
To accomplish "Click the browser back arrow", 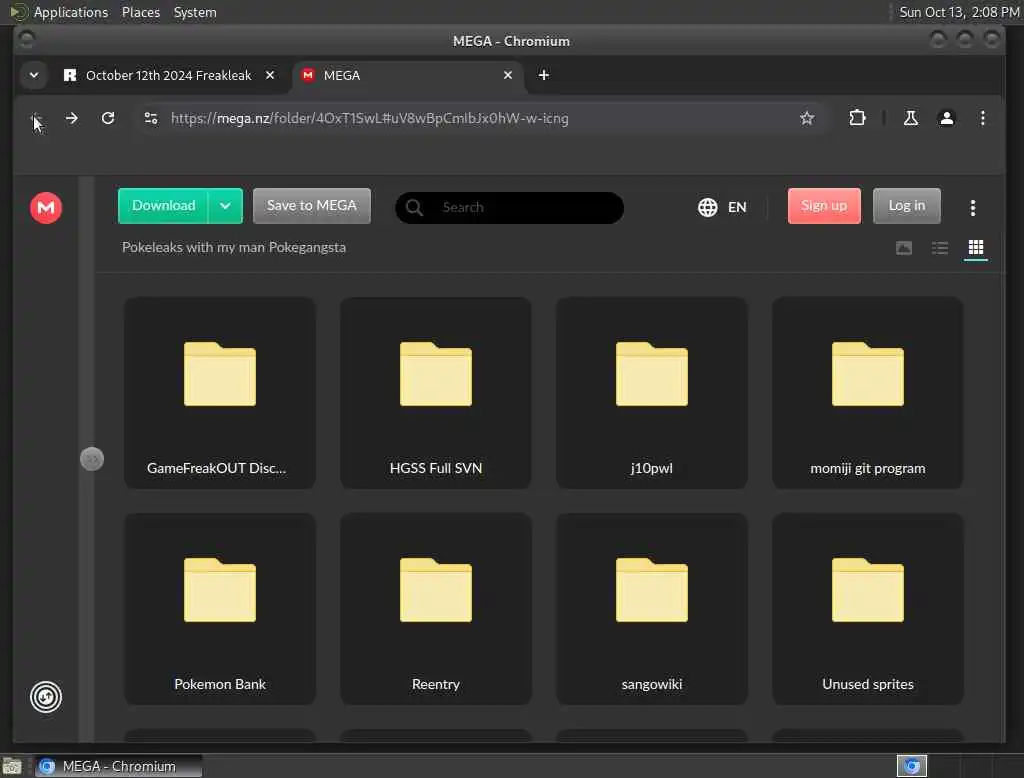I will (36, 118).
